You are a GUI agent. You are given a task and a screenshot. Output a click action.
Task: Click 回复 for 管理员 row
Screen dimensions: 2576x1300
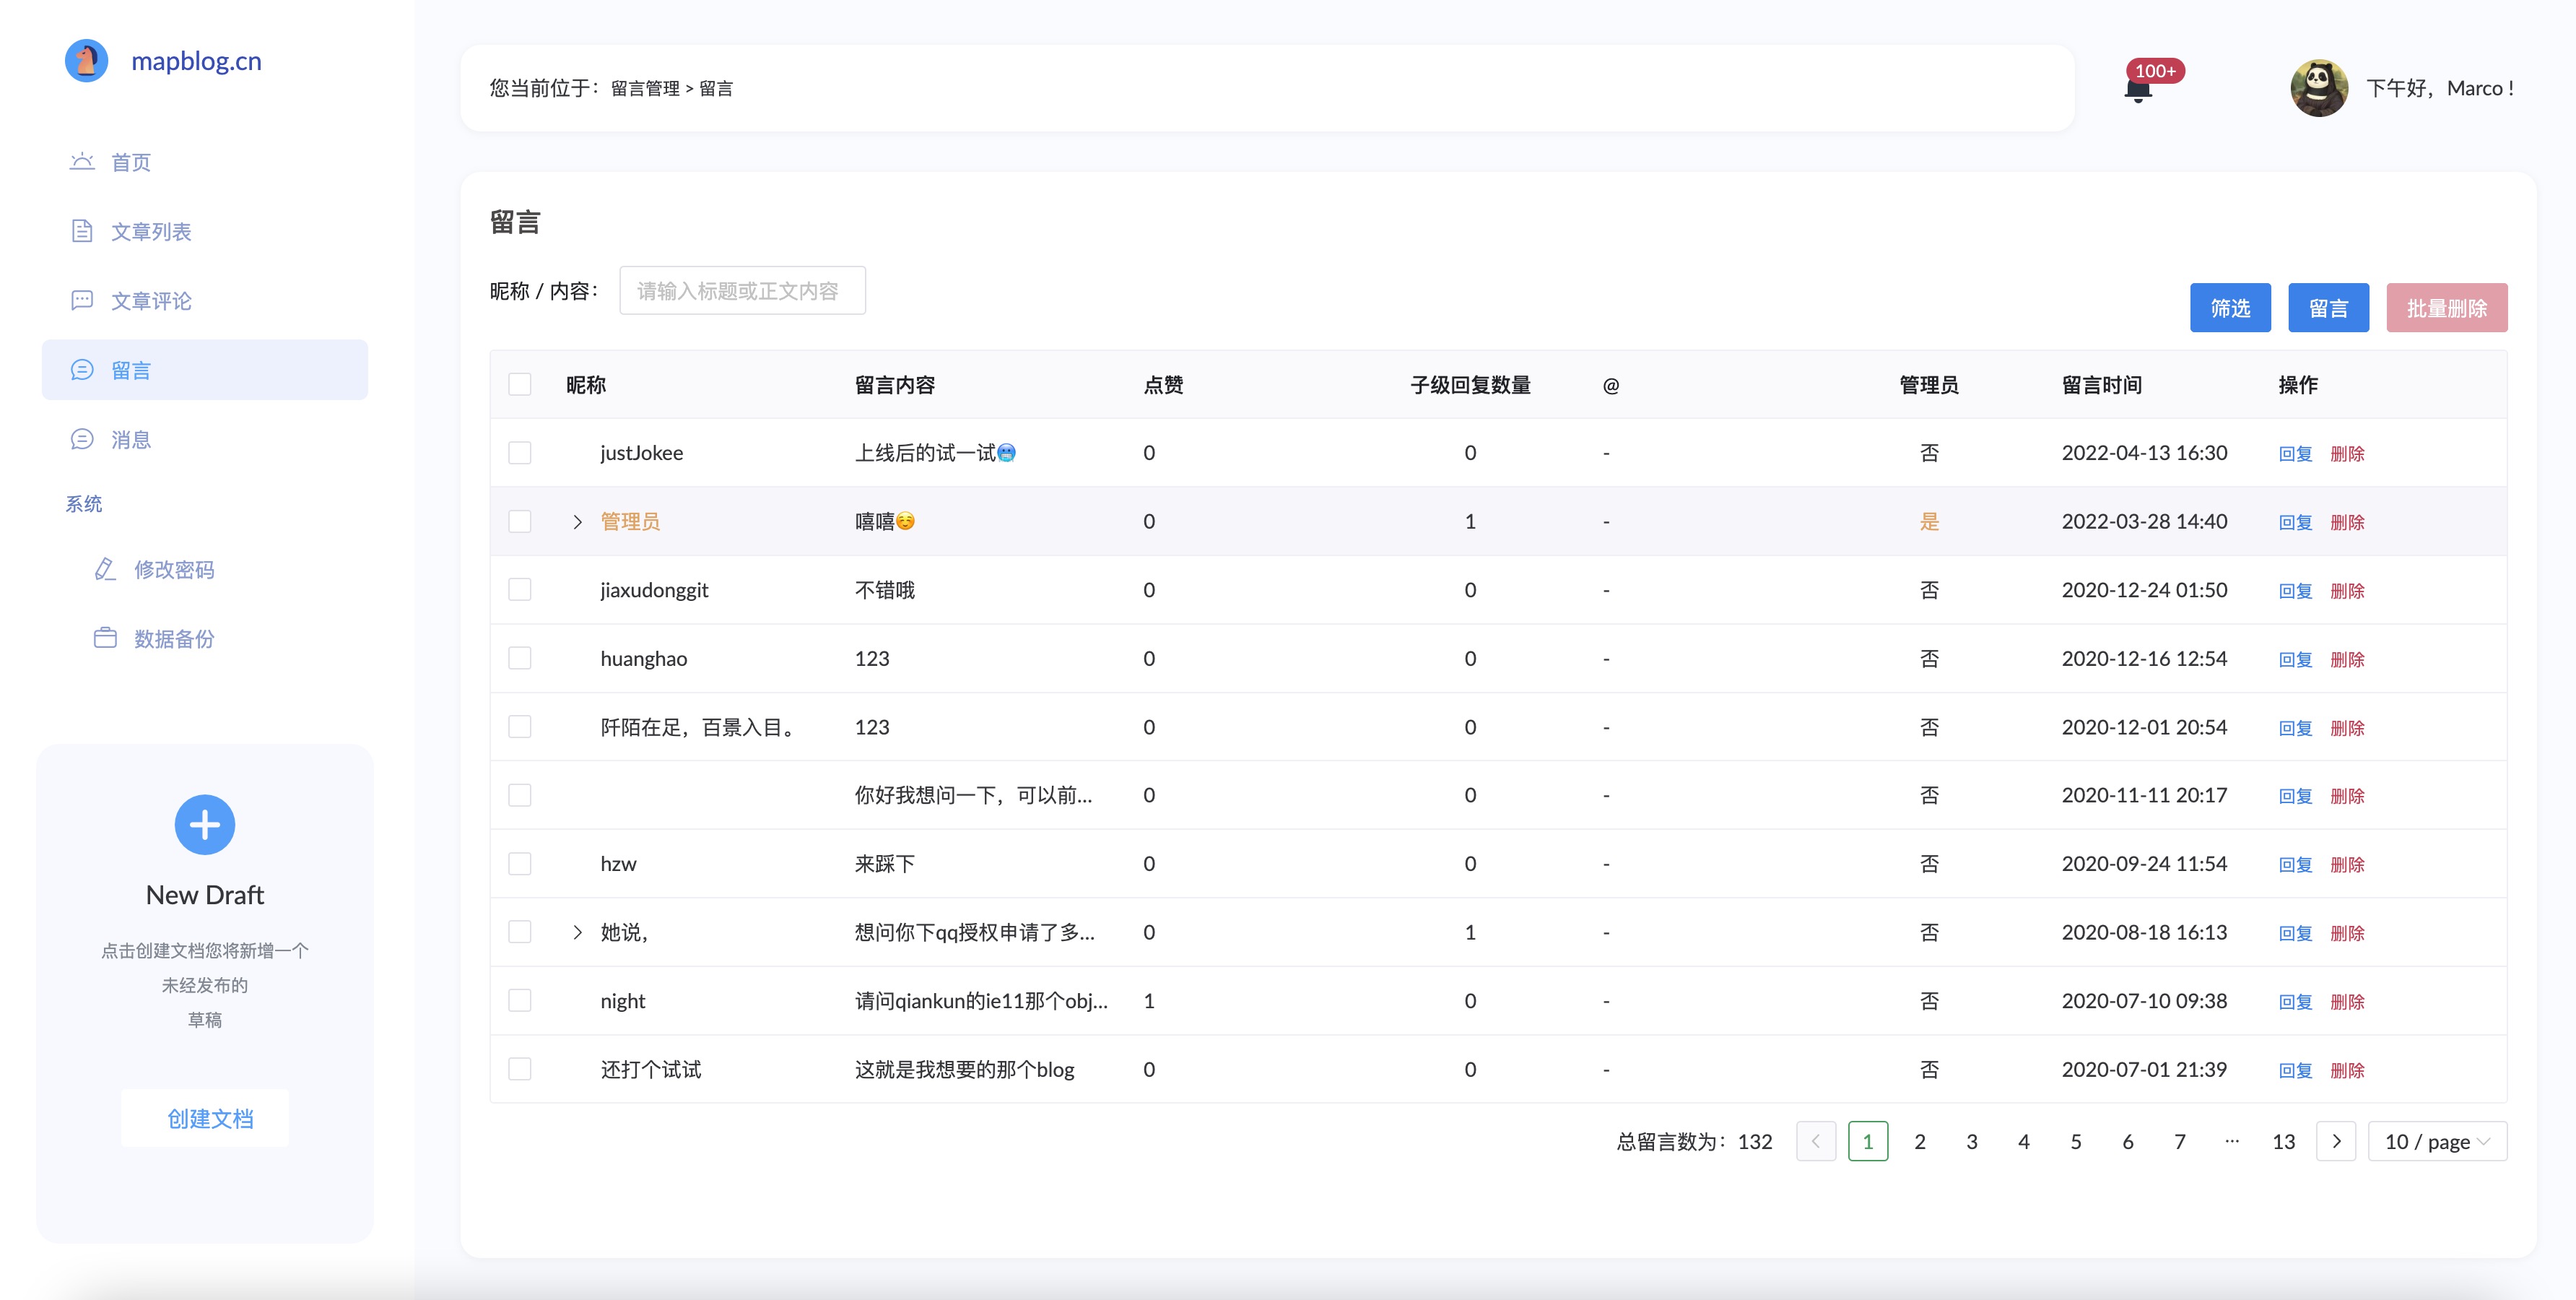click(2295, 522)
